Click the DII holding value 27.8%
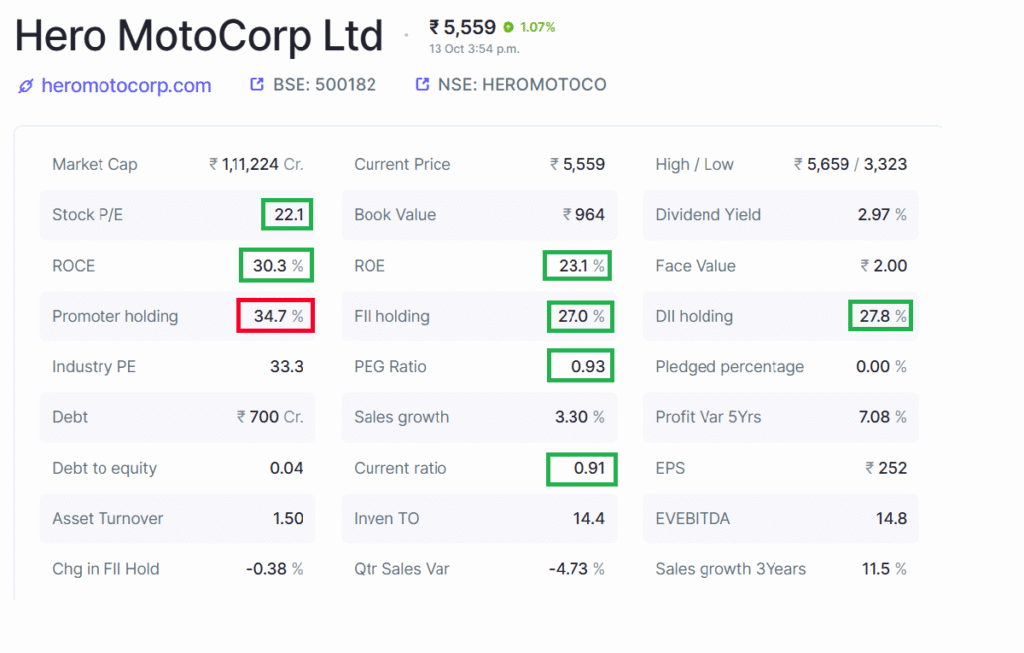The image size is (1024, 653). coord(880,315)
